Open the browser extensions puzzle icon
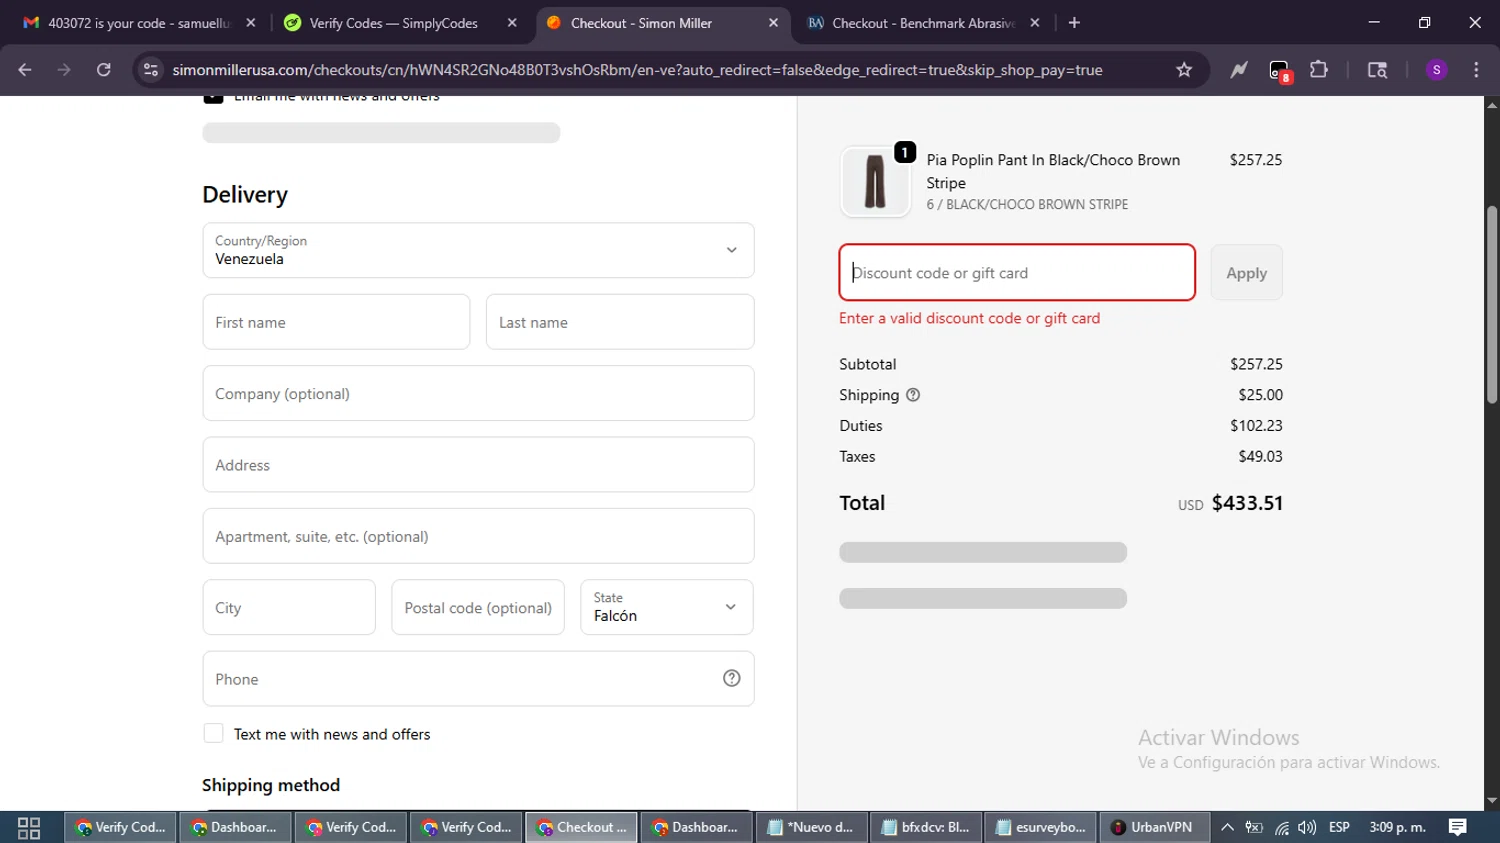 point(1319,70)
